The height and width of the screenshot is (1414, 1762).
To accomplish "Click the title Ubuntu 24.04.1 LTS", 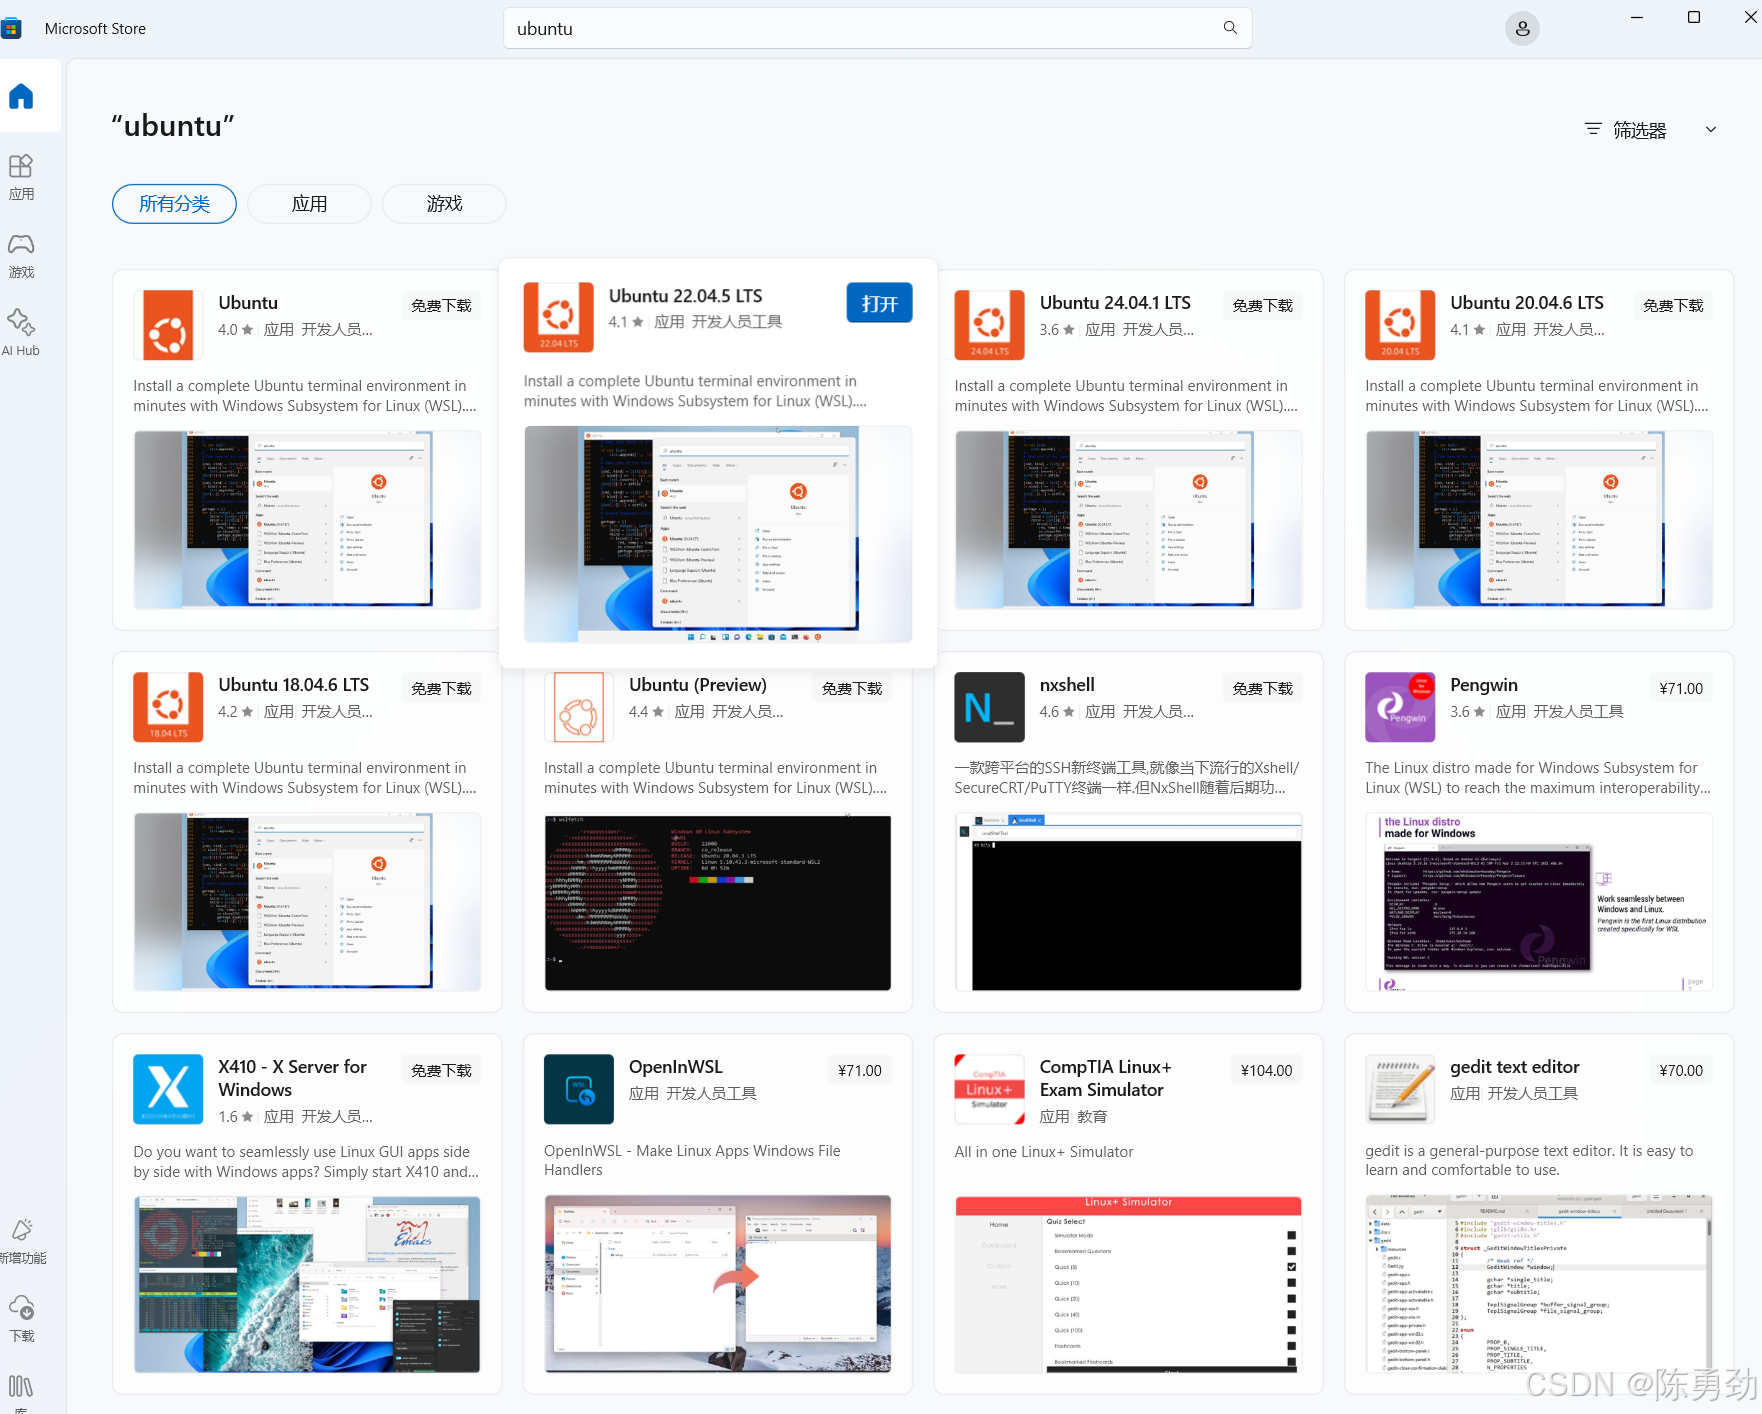I will (1115, 303).
